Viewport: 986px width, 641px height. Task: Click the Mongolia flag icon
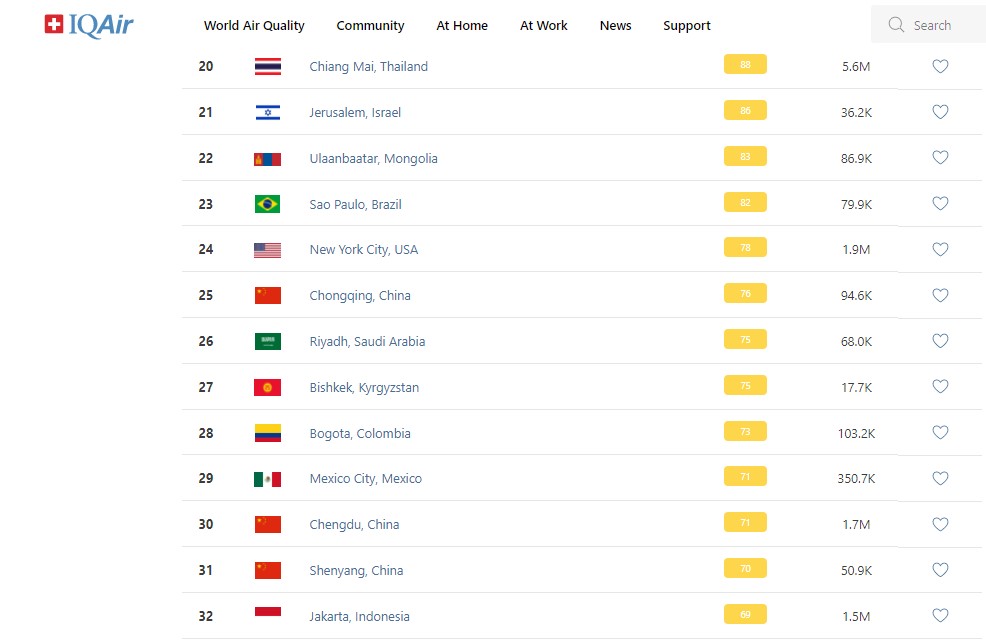[267, 159]
